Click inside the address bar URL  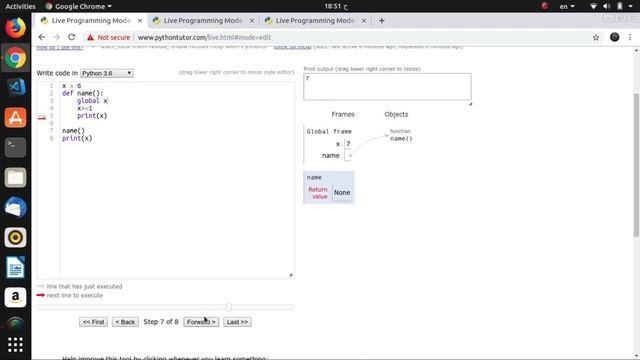click(204, 37)
